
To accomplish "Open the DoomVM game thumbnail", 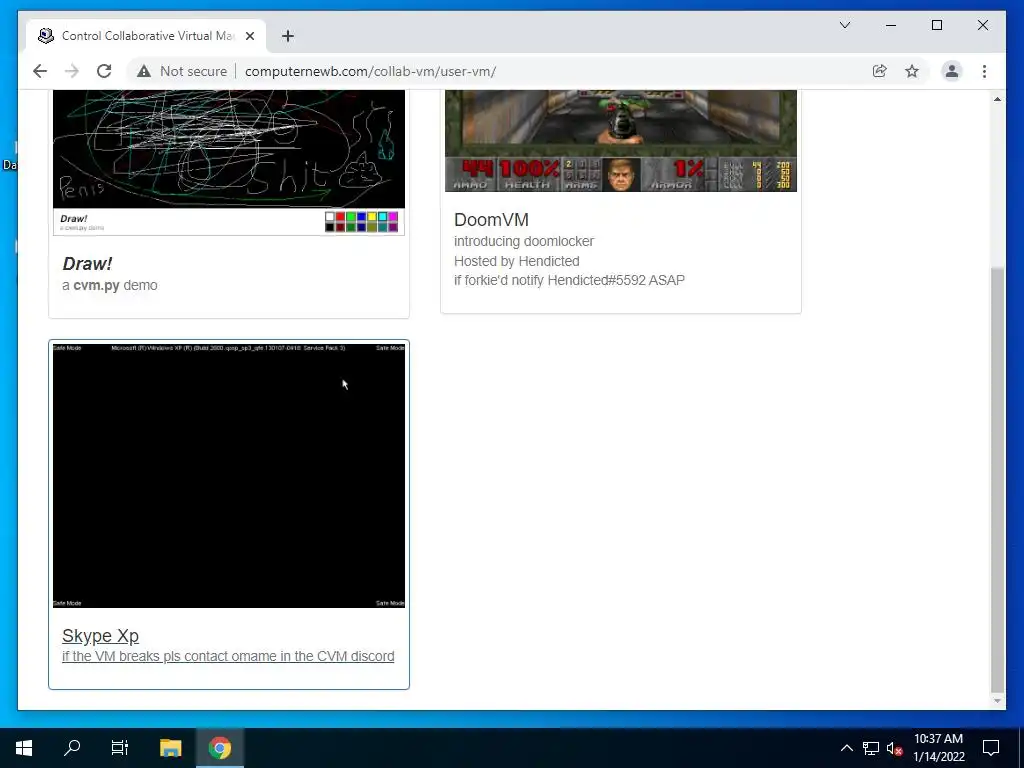I will tap(620, 141).
